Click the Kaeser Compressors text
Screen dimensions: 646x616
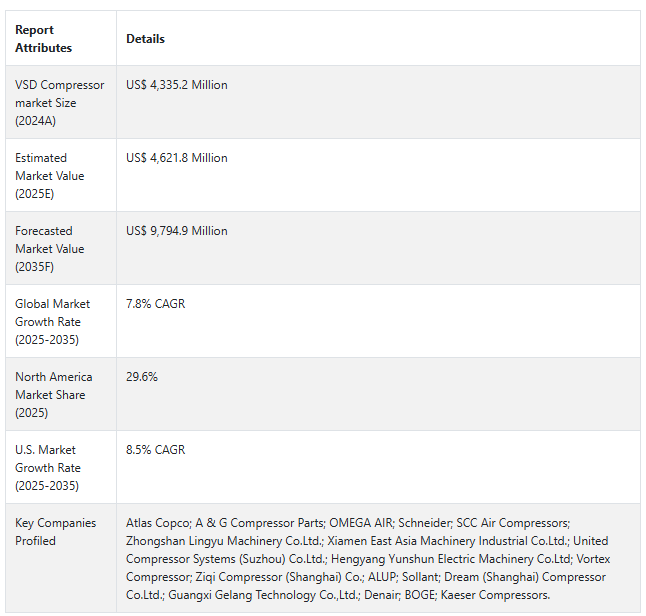495,595
